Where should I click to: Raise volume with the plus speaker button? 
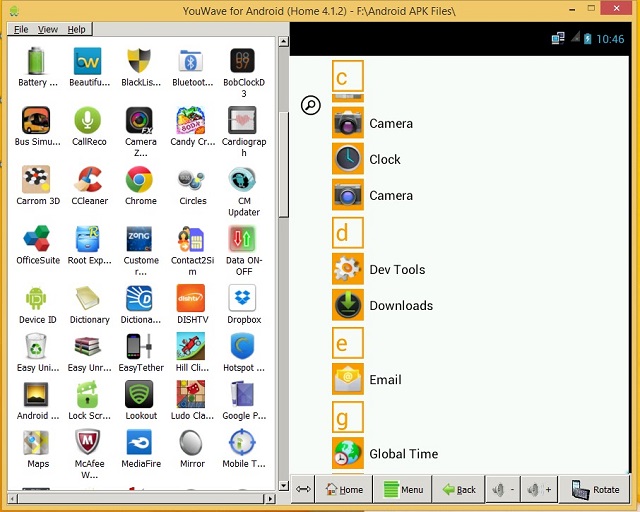point(539,489)
